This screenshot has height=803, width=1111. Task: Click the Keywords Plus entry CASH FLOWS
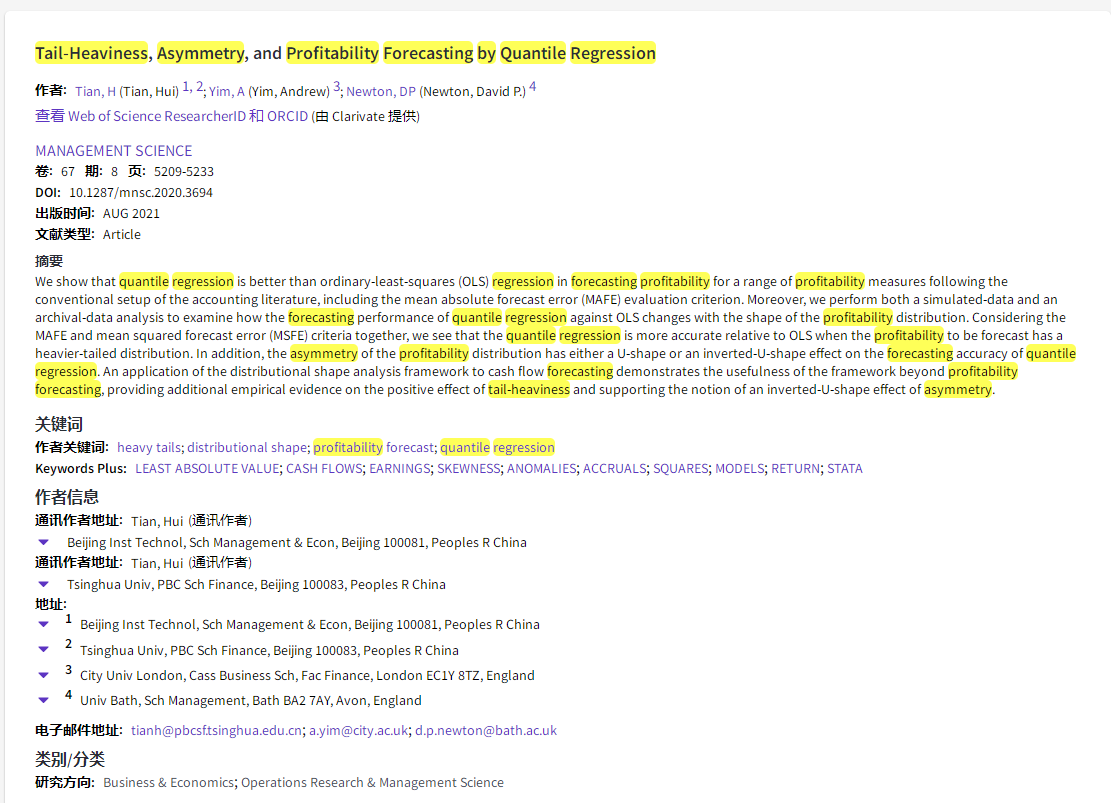pos(324,468)
